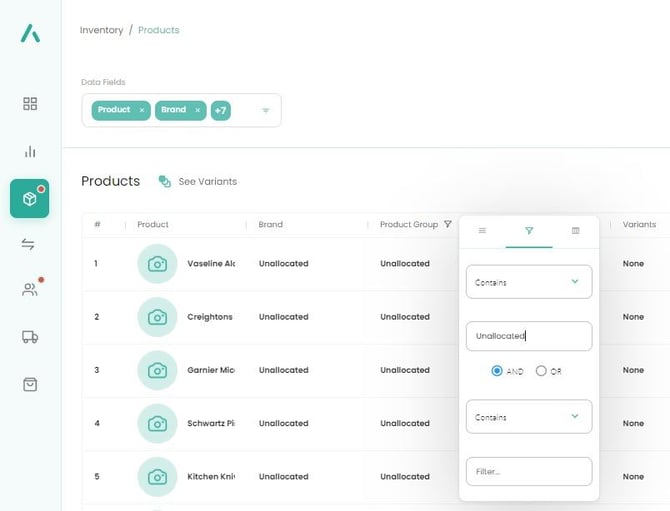Image resolution: width=670 pixels, height=511 pixels.
Task: Open the shopping bag icon in sidebar
Action: 30,384
